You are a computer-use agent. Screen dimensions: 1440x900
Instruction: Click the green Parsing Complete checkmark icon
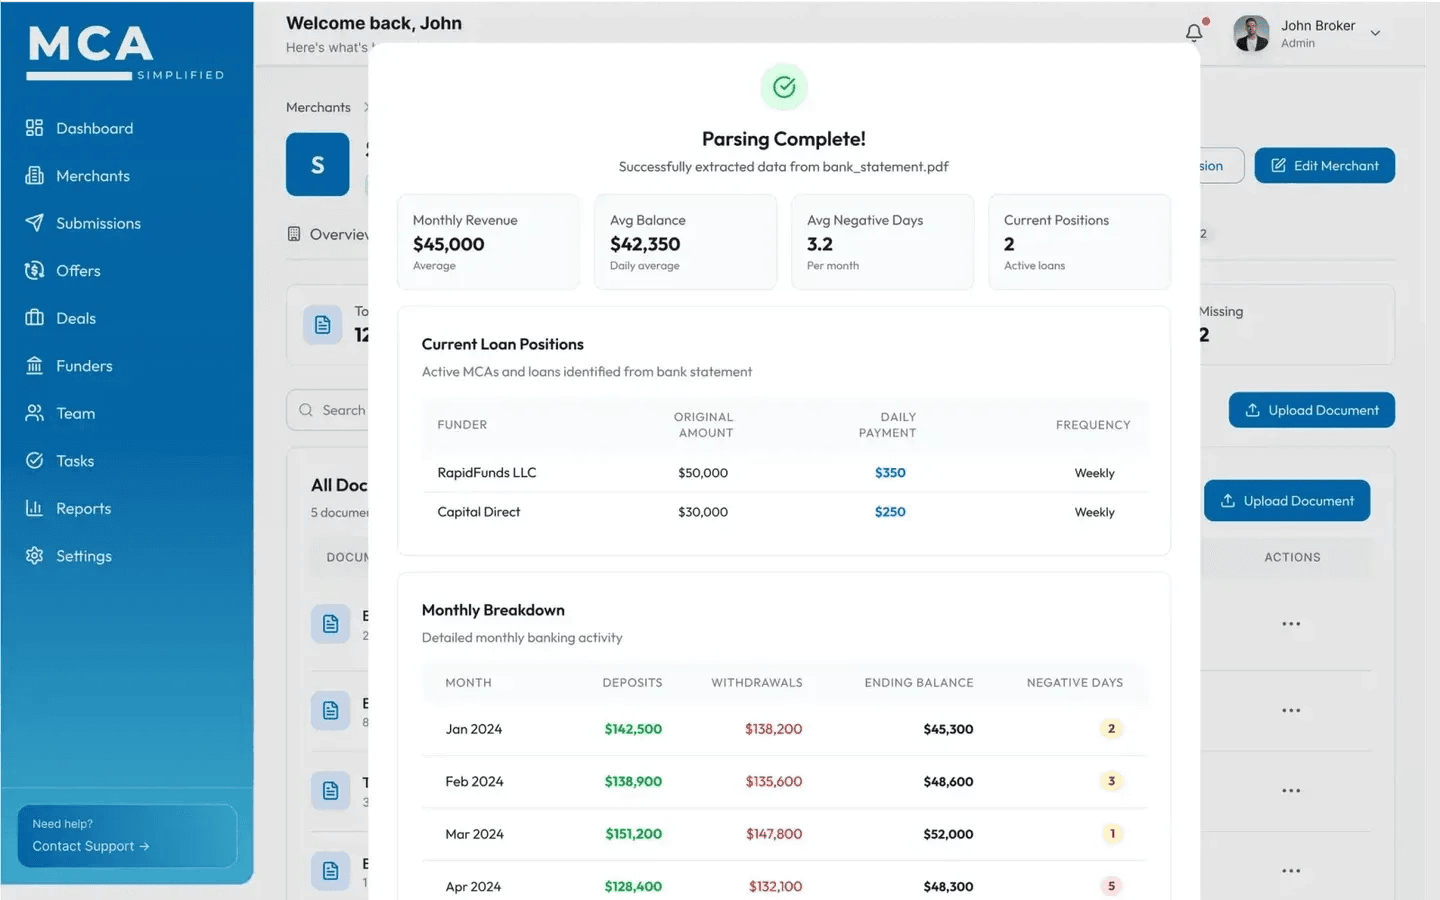784,87
